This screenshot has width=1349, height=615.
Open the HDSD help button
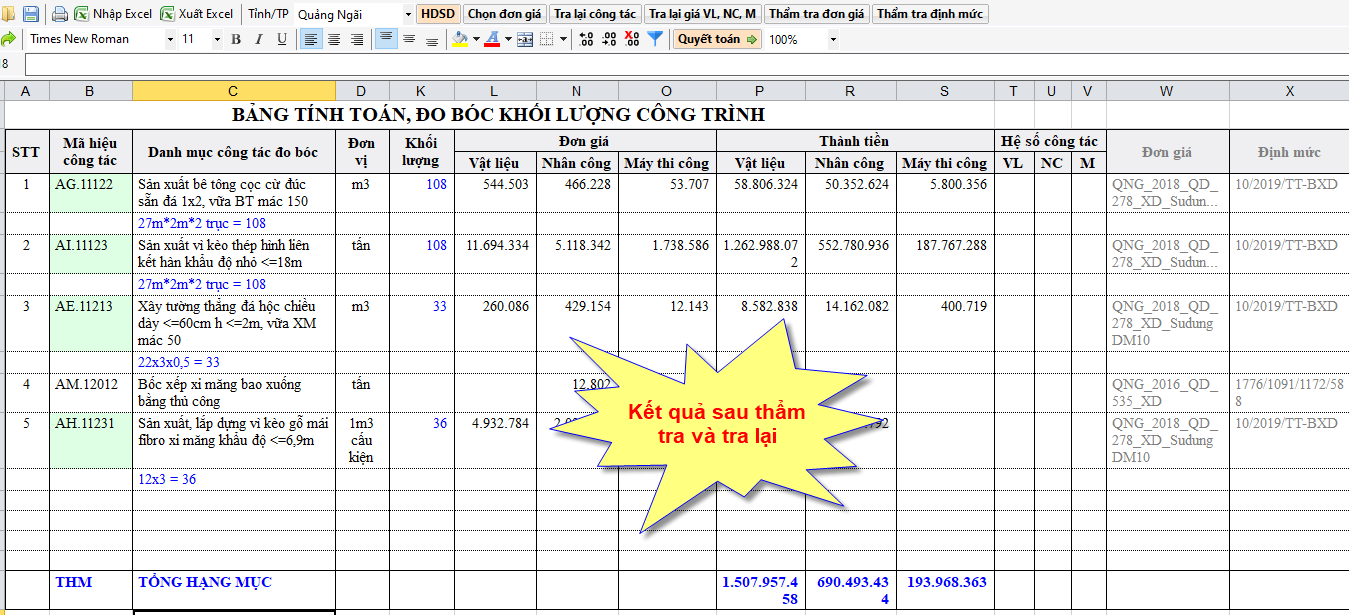(x=436, y=13)
